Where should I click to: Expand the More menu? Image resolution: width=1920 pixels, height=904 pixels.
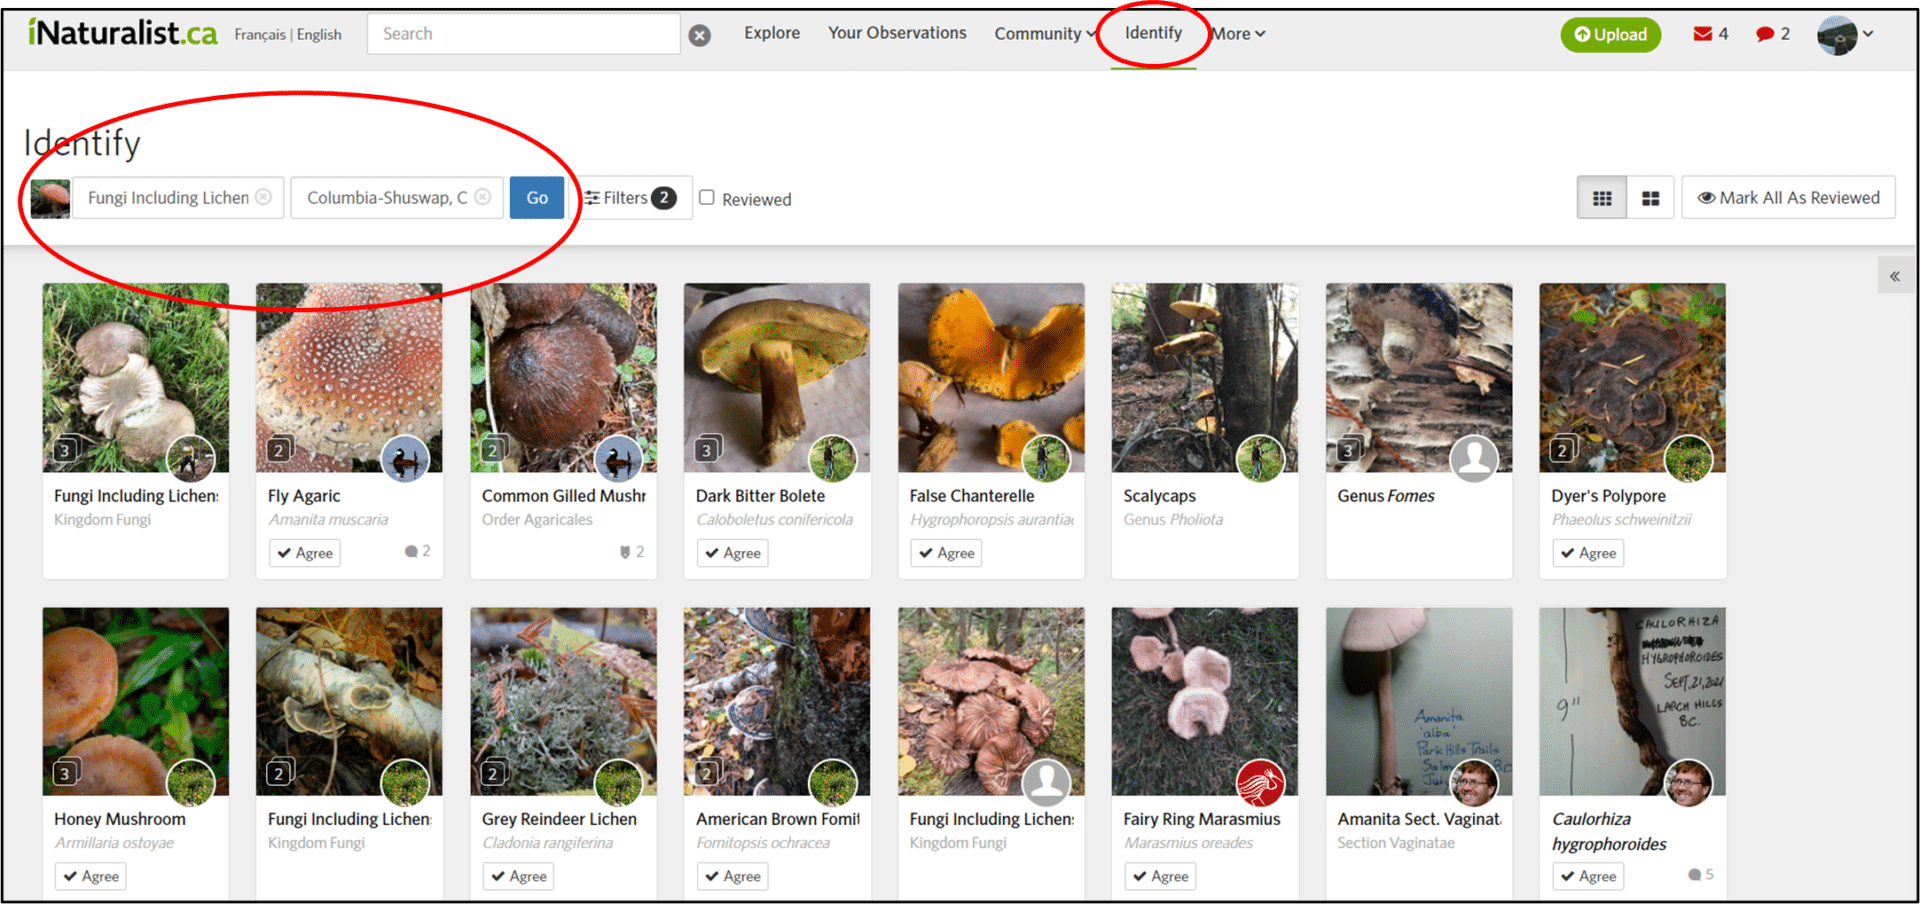[x=1237, y=33]
